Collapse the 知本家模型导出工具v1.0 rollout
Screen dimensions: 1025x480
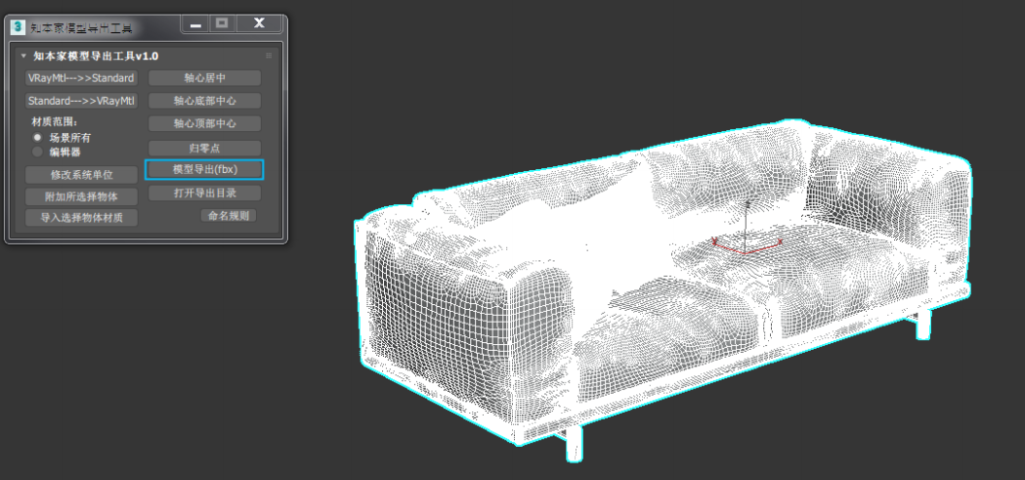24,56
